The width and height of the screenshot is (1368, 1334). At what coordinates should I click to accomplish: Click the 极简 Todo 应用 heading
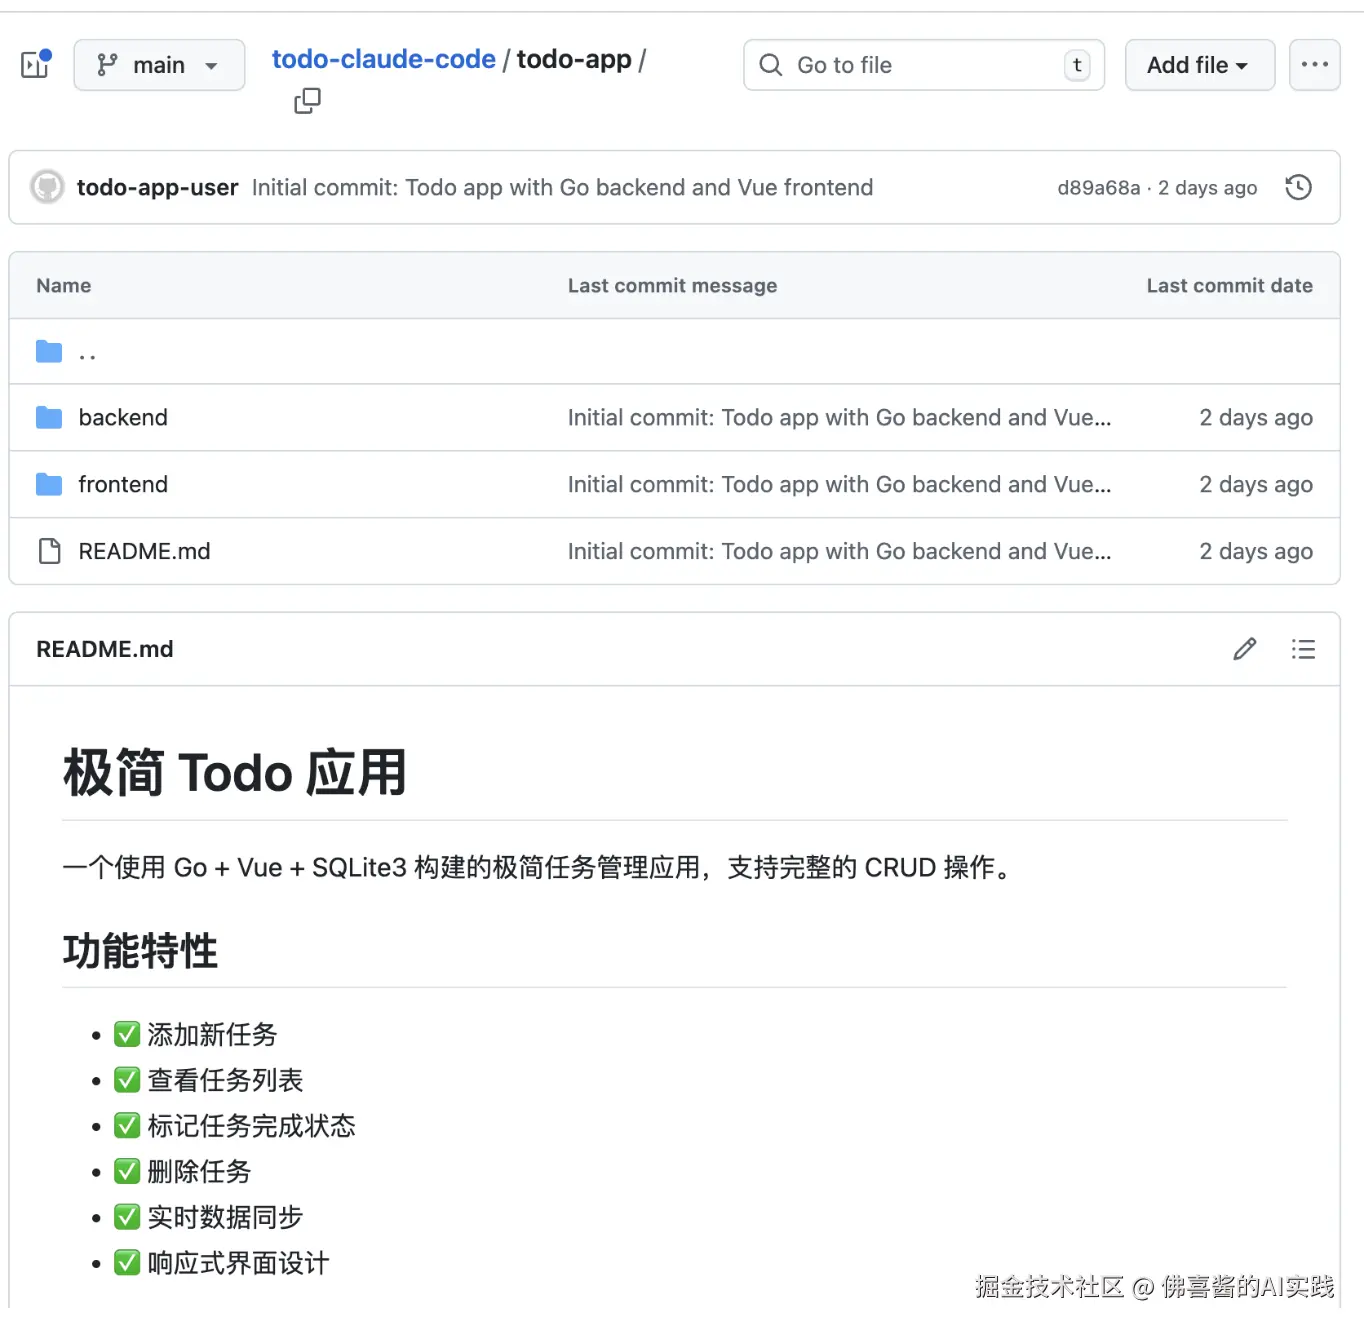[x=235, y=773]
